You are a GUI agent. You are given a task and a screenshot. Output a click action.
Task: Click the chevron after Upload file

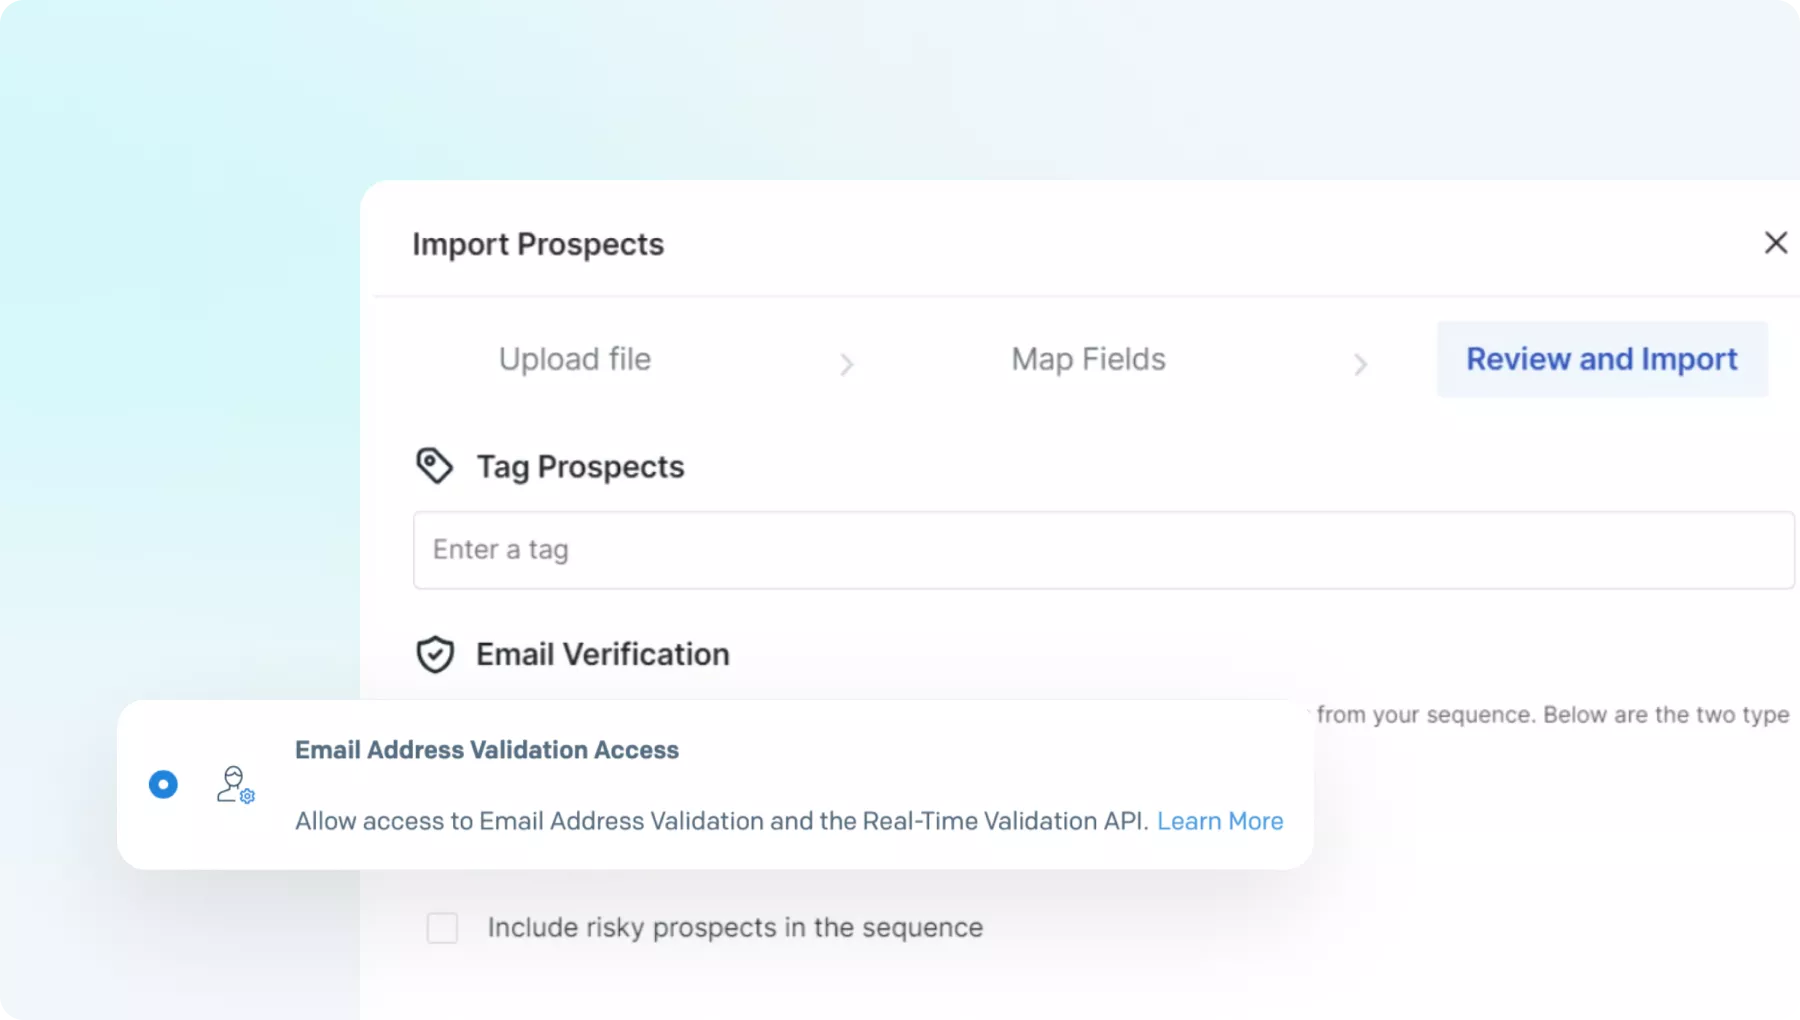[x=847, y=364]
